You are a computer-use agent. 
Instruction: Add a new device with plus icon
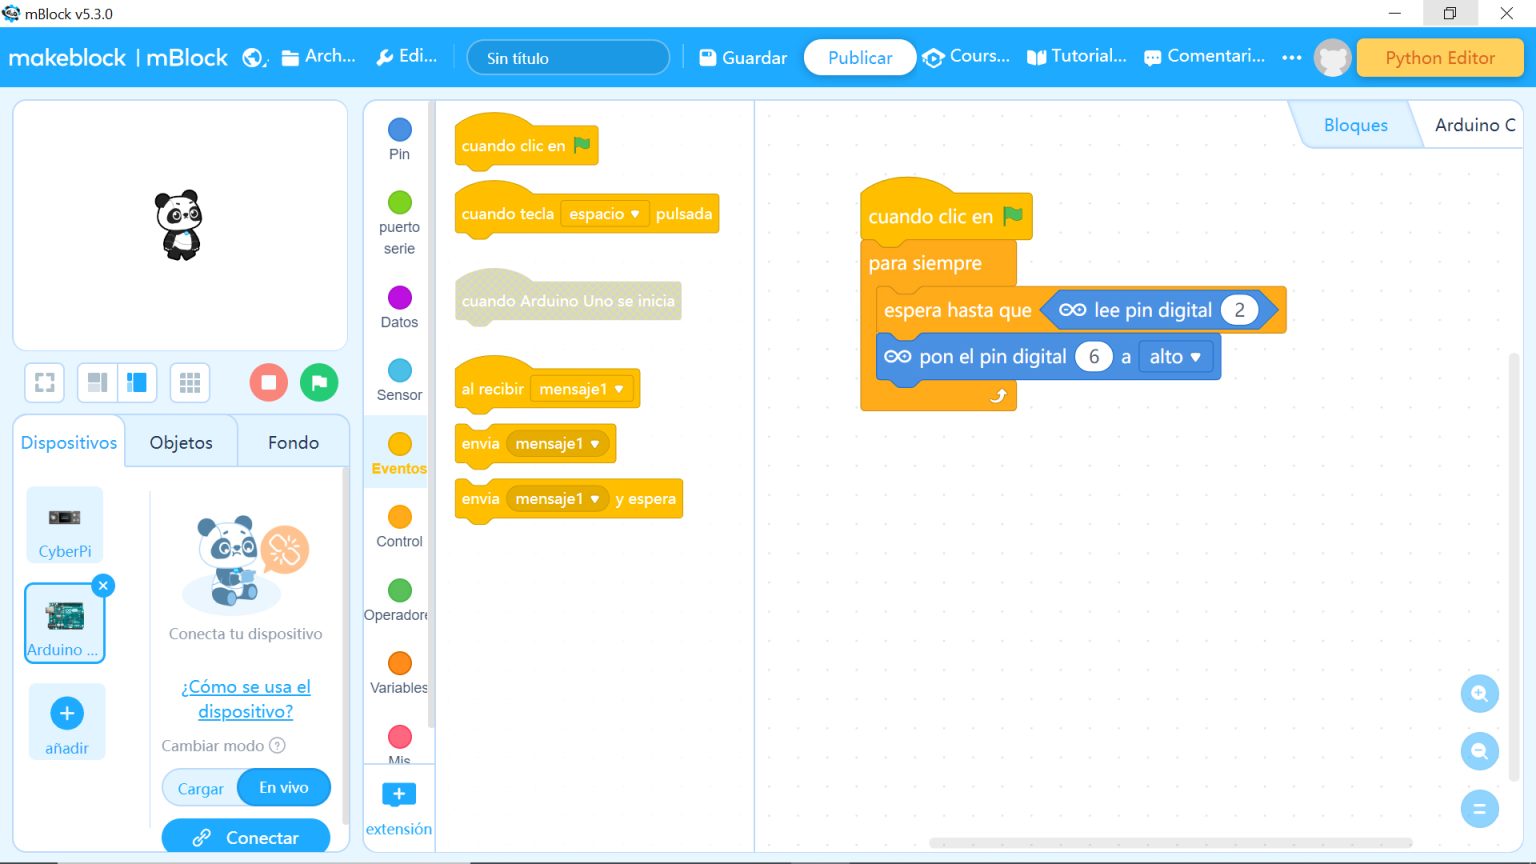tap(67, 713)
